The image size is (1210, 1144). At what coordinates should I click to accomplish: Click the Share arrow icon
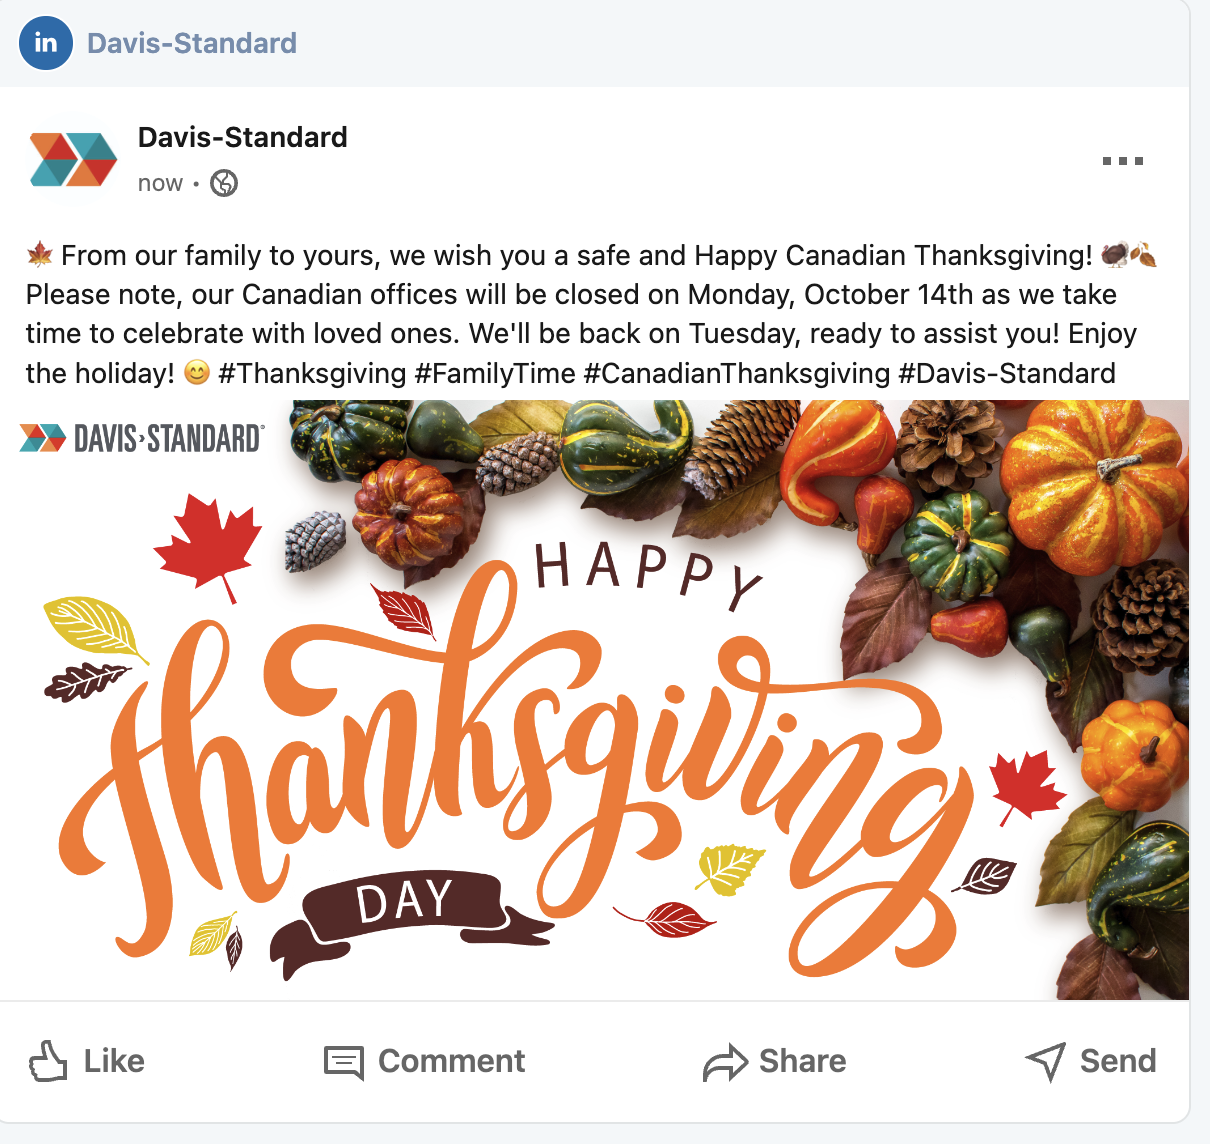(x=725, y=1062)
